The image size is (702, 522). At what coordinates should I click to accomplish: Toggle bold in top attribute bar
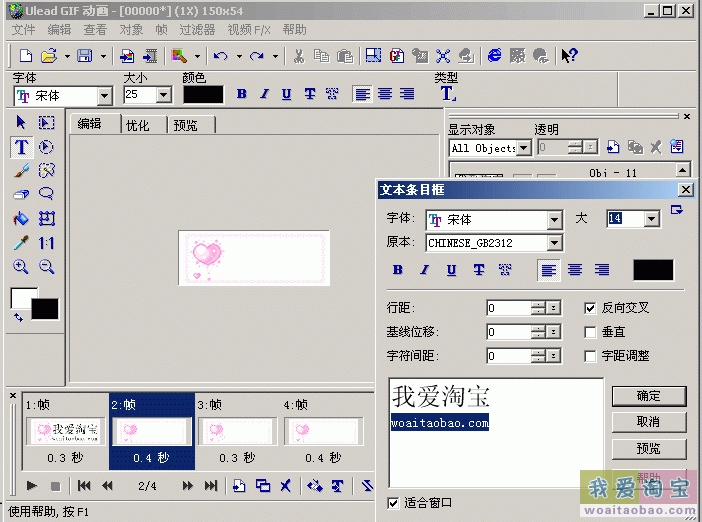click(242, 94)
